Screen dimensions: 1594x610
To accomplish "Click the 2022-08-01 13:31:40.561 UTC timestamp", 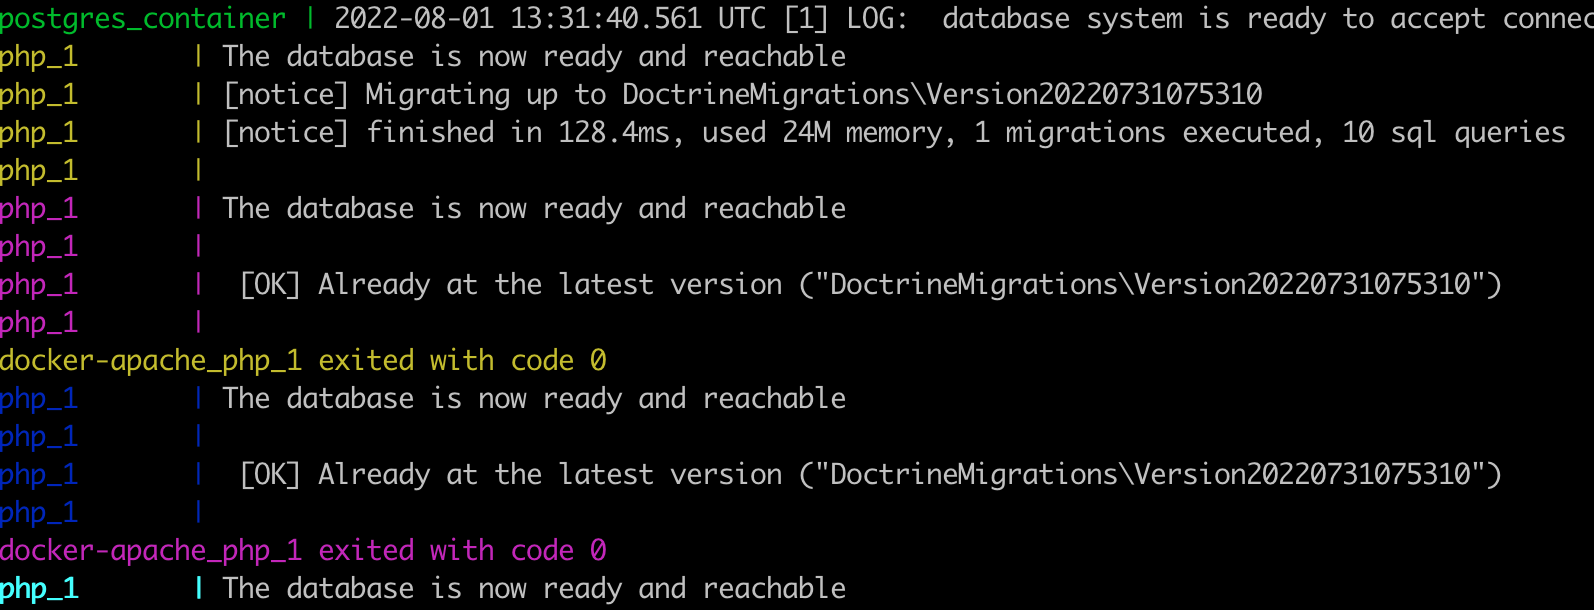I will [550, 19].
